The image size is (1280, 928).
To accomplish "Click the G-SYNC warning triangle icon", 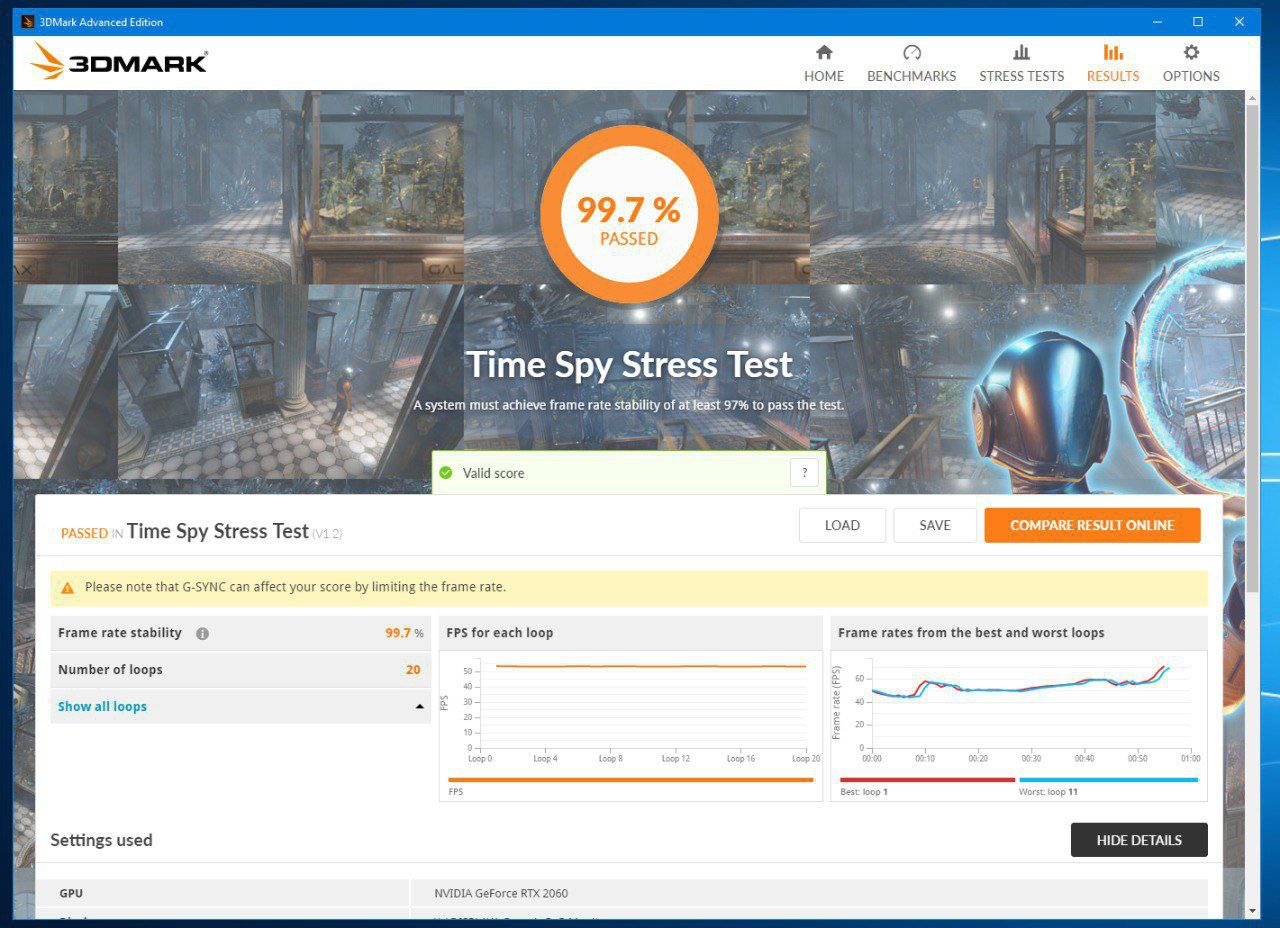I will pos(67,588).
